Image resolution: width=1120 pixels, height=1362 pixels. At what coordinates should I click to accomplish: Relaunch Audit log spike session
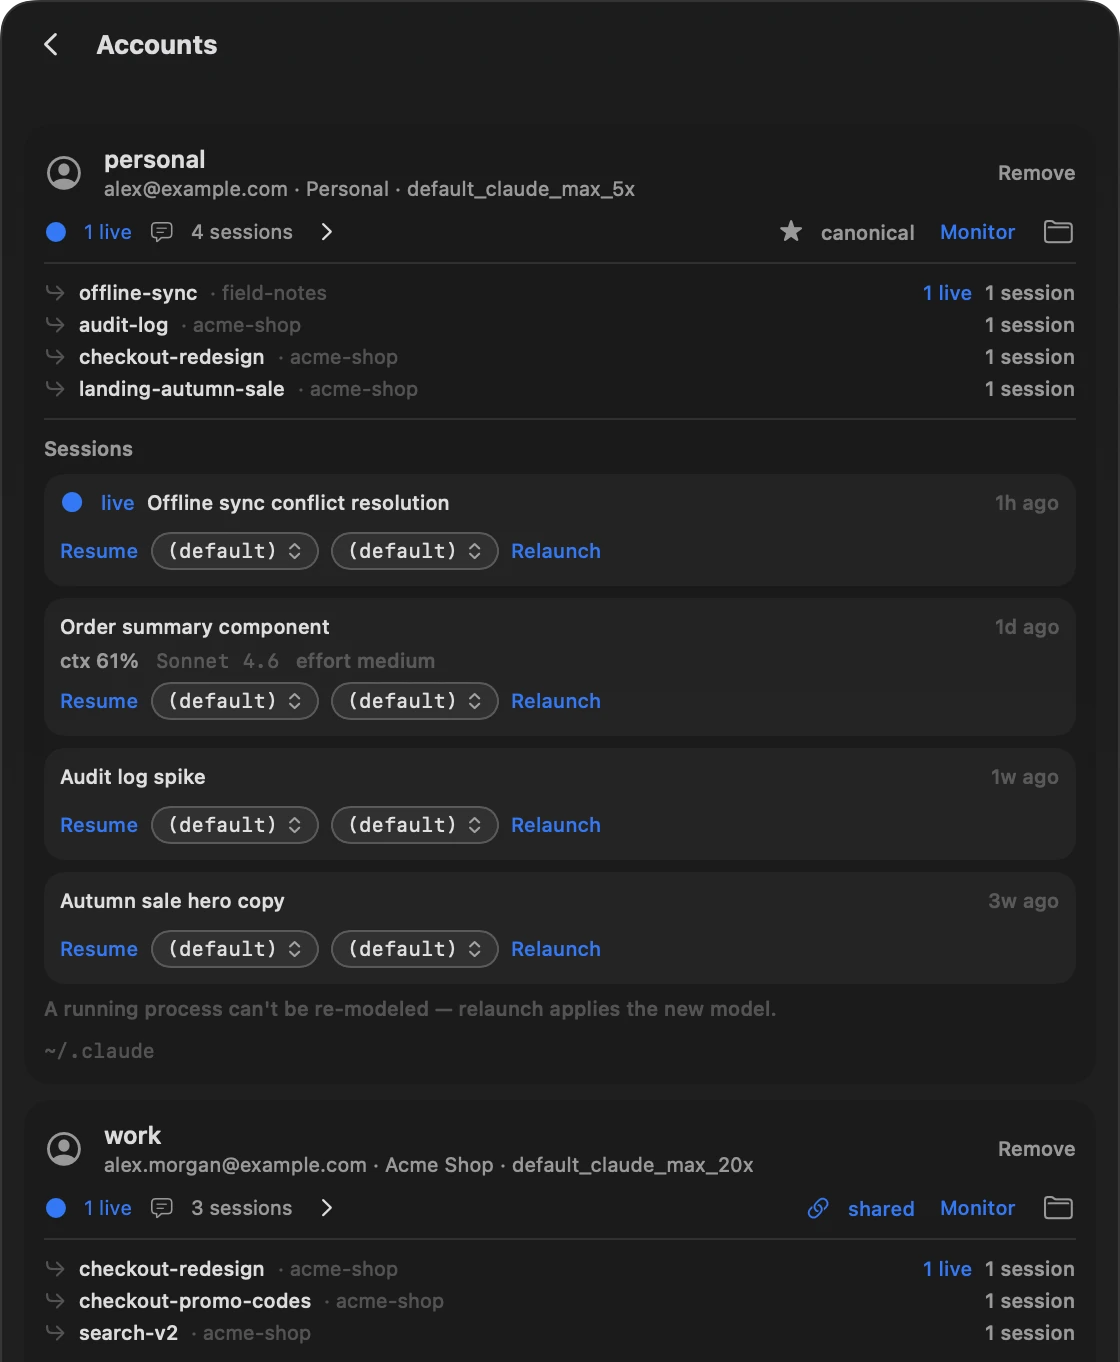coord(556,825)
